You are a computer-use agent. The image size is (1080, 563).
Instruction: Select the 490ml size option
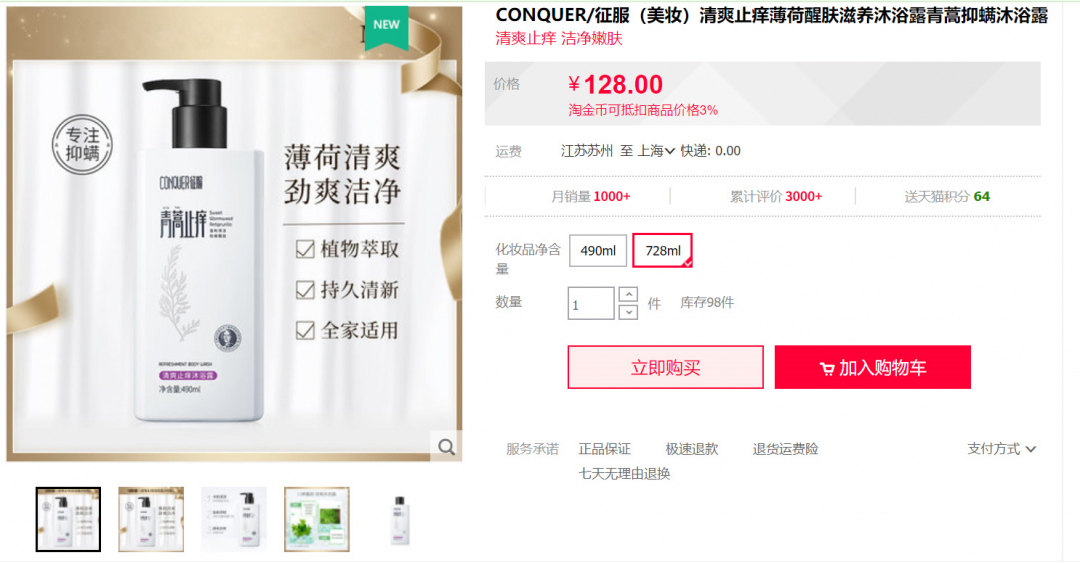[598, 251]
